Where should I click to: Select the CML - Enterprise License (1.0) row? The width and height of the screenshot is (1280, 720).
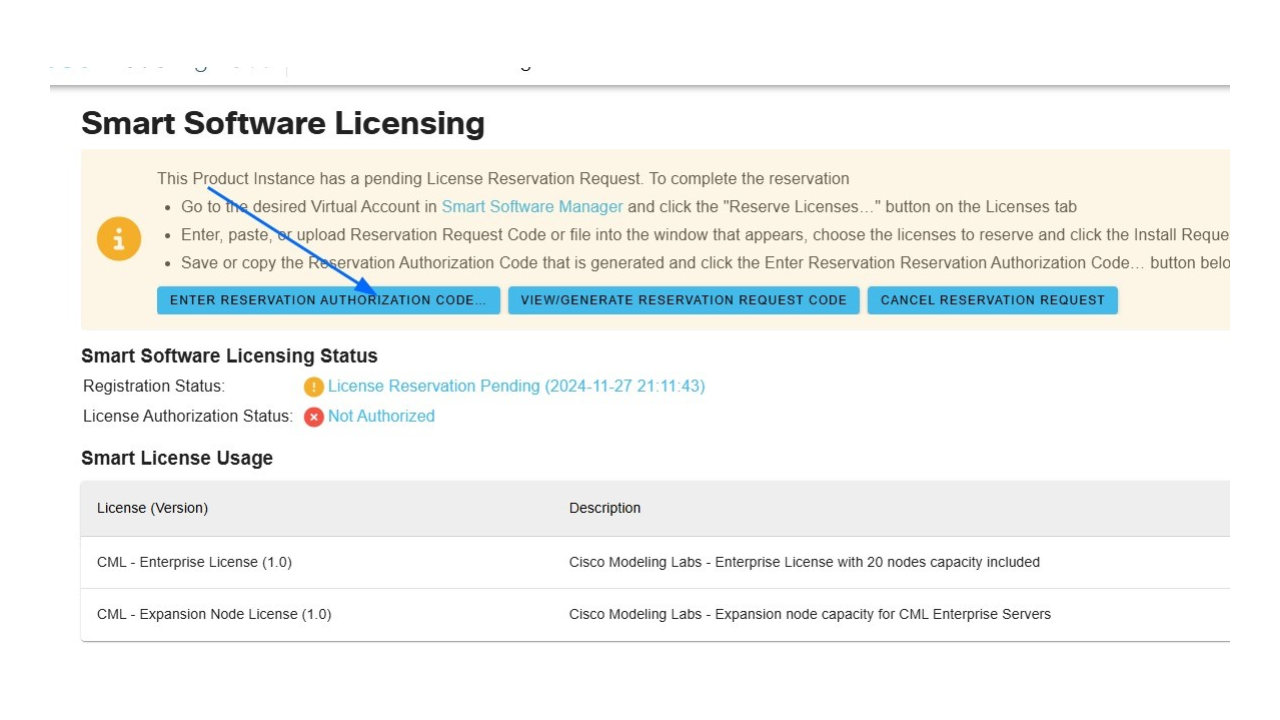(194, 562)
